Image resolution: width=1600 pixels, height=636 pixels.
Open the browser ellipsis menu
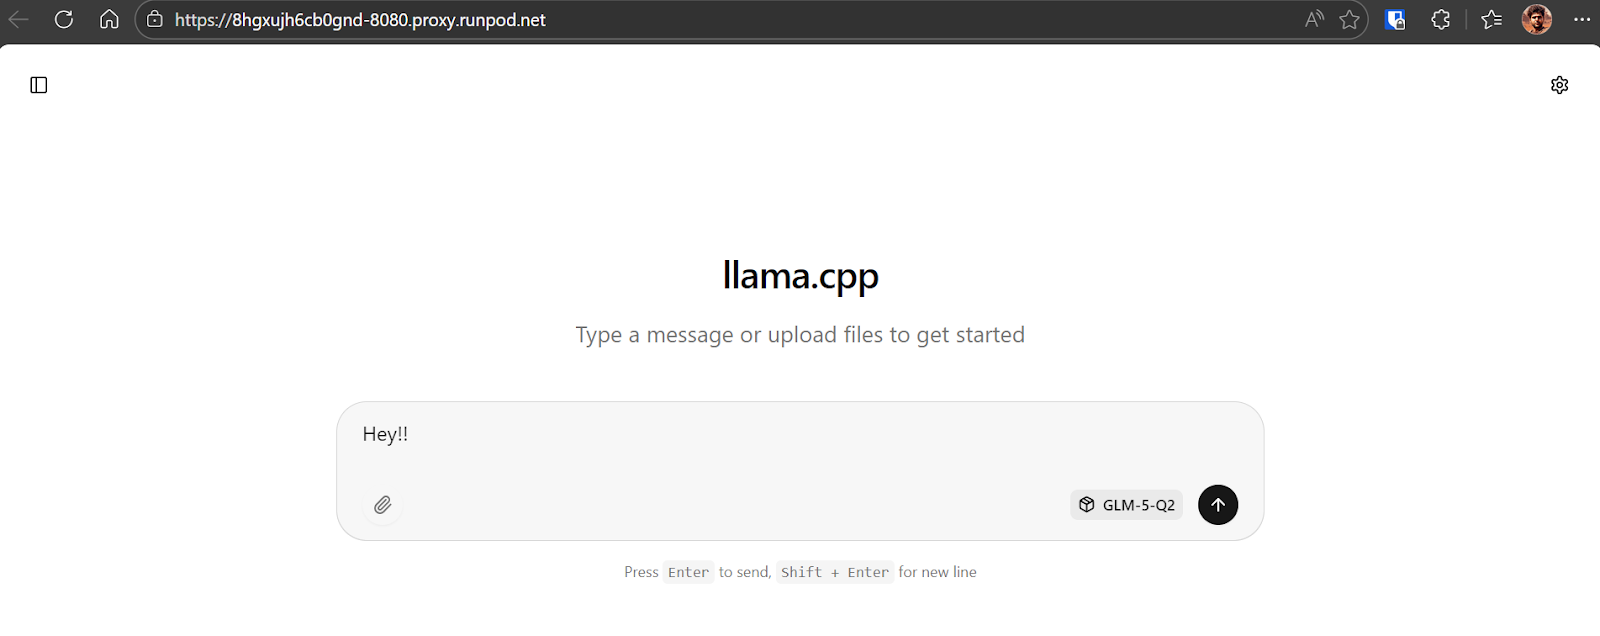pyautogui.click(x=1583, y=19)
